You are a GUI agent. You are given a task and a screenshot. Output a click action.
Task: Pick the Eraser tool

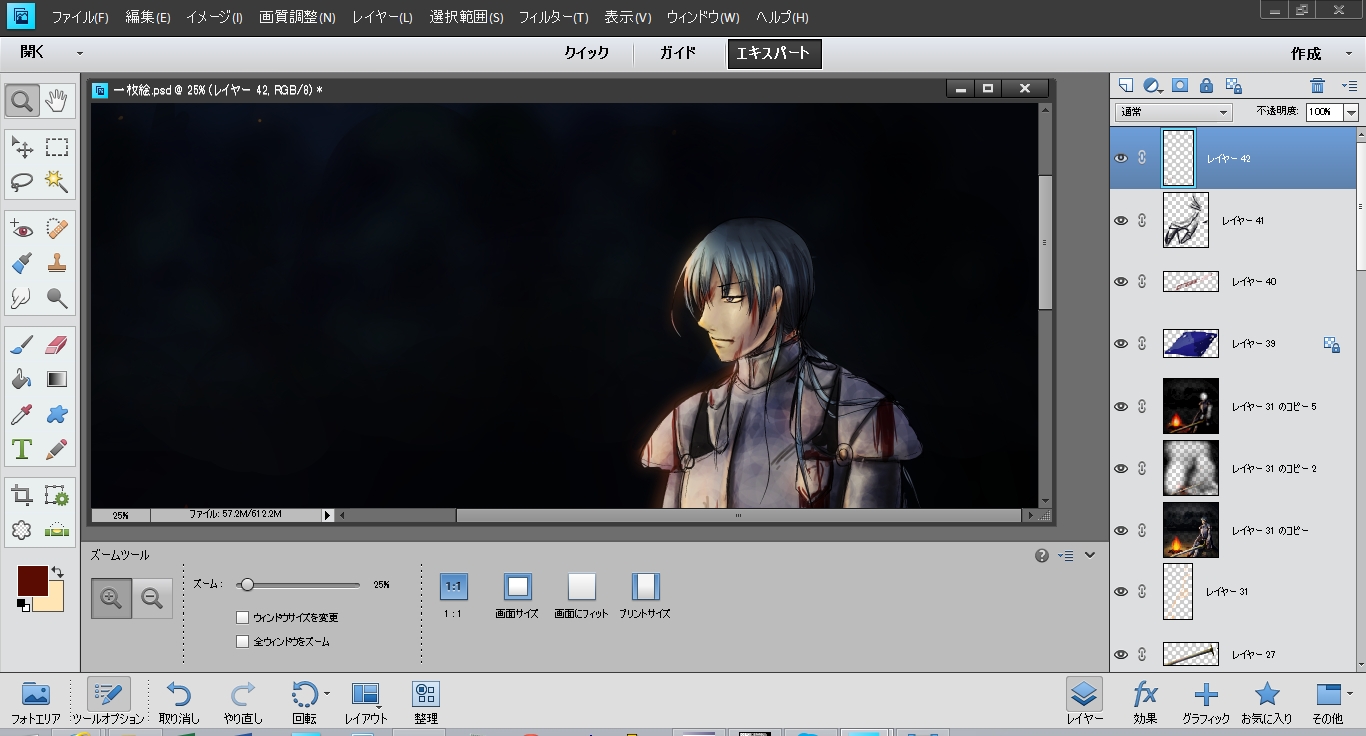[57, 346]
